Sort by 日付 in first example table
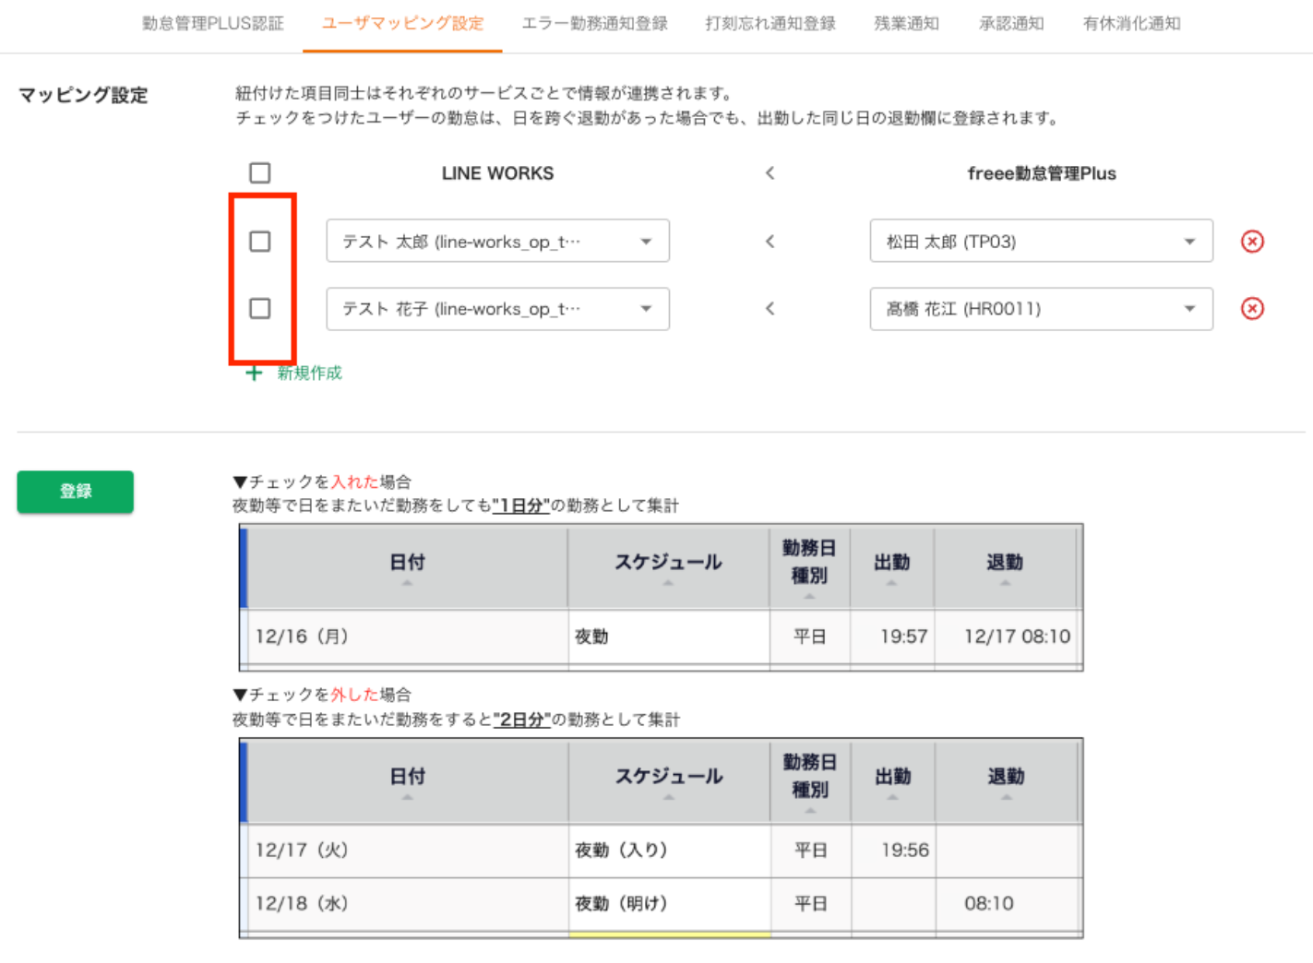This screenshot has width=1313, height=963. [407, 567]
